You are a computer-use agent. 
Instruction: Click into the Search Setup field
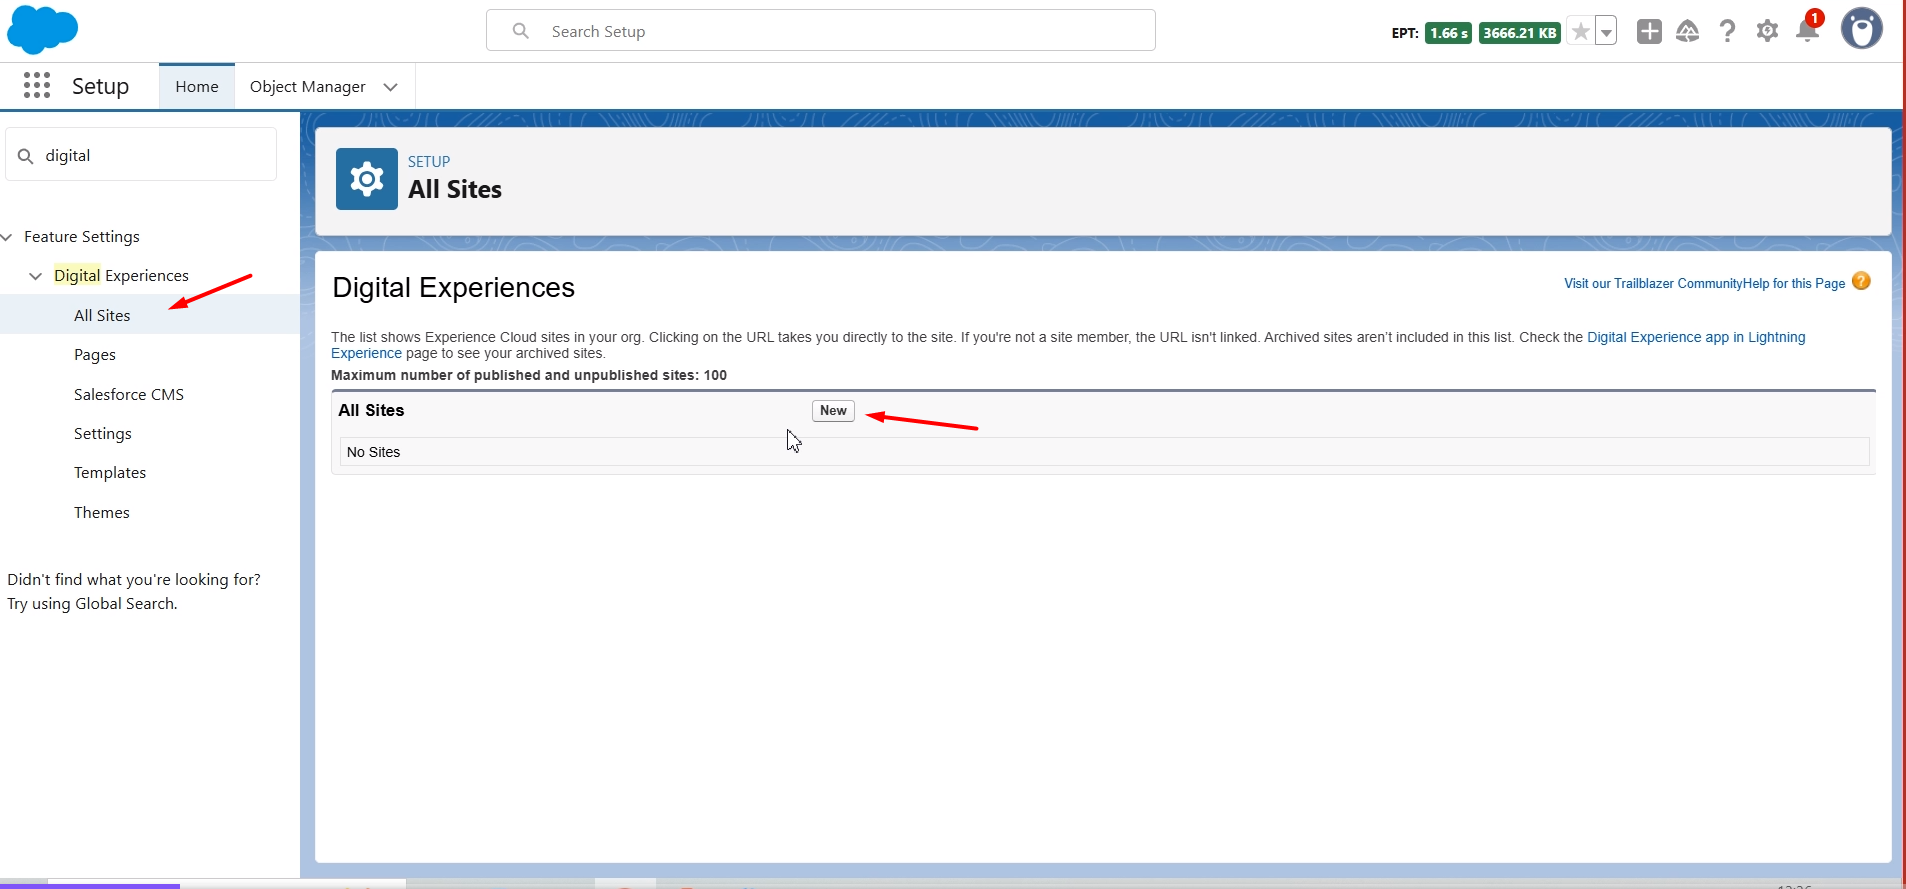tap(821, 31)
